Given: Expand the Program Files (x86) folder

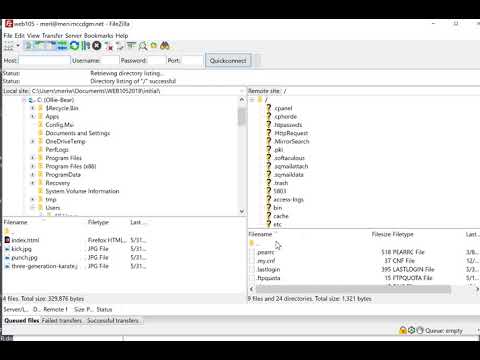Looking at the screenshot, I should pyautogui.click(x=33, y=166).
